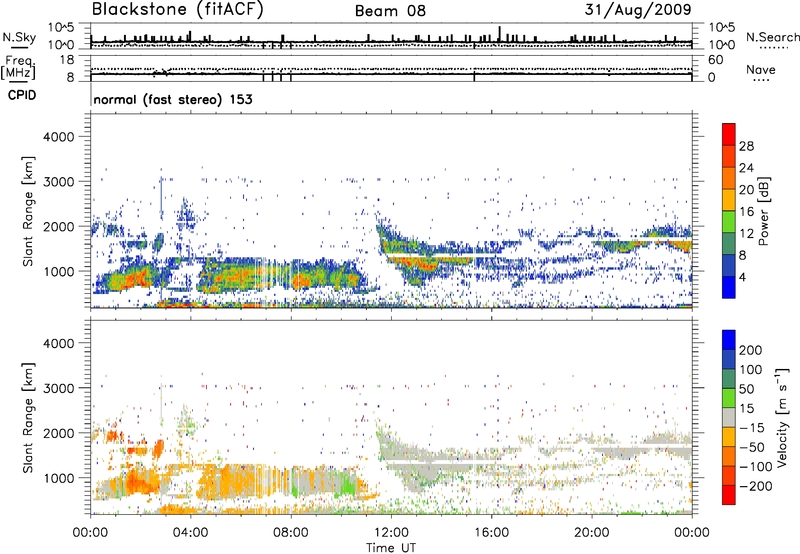Click the grey segment of the velocity colorbar

pyautogui.click(x=729, y=417)
